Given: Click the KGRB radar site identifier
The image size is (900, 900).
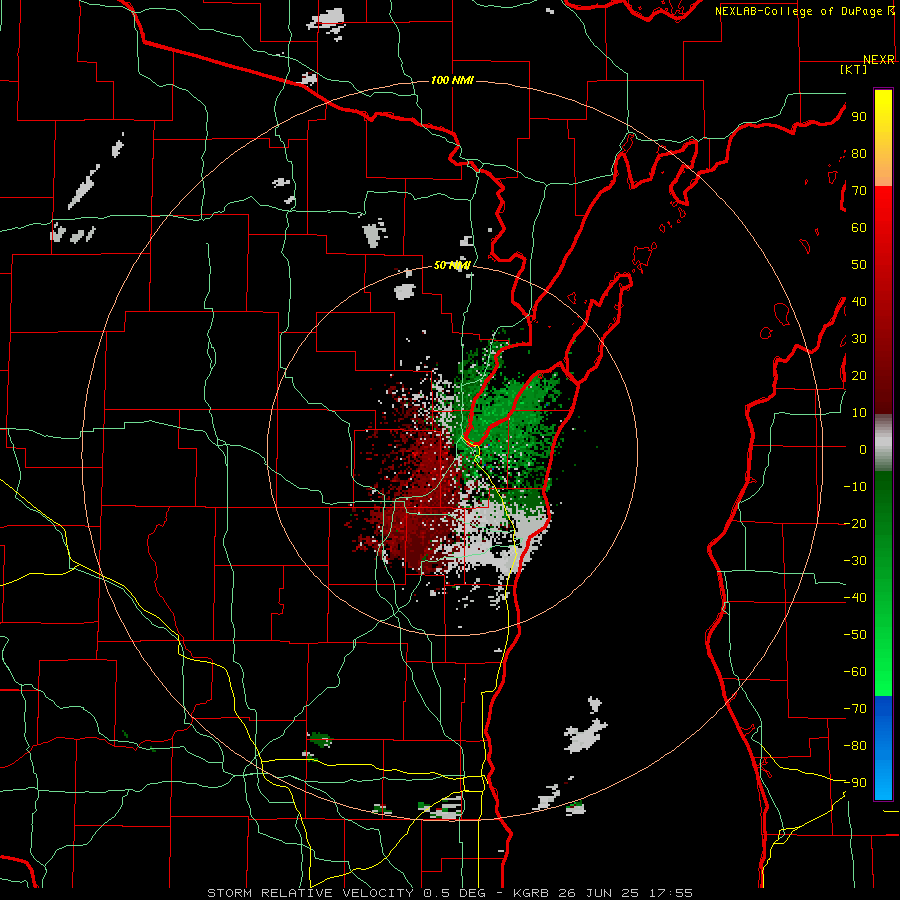Looking at the screenshot, I should pos(531,893).
